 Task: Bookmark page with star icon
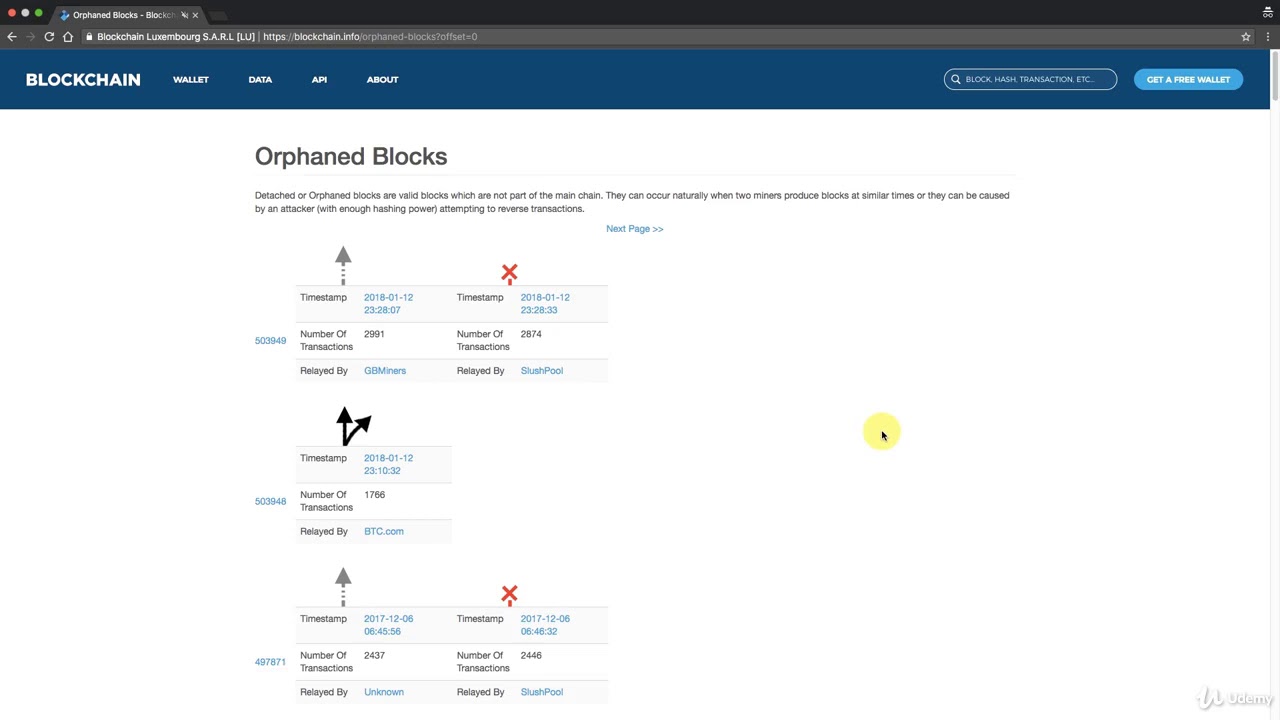tap(1246, 37)
